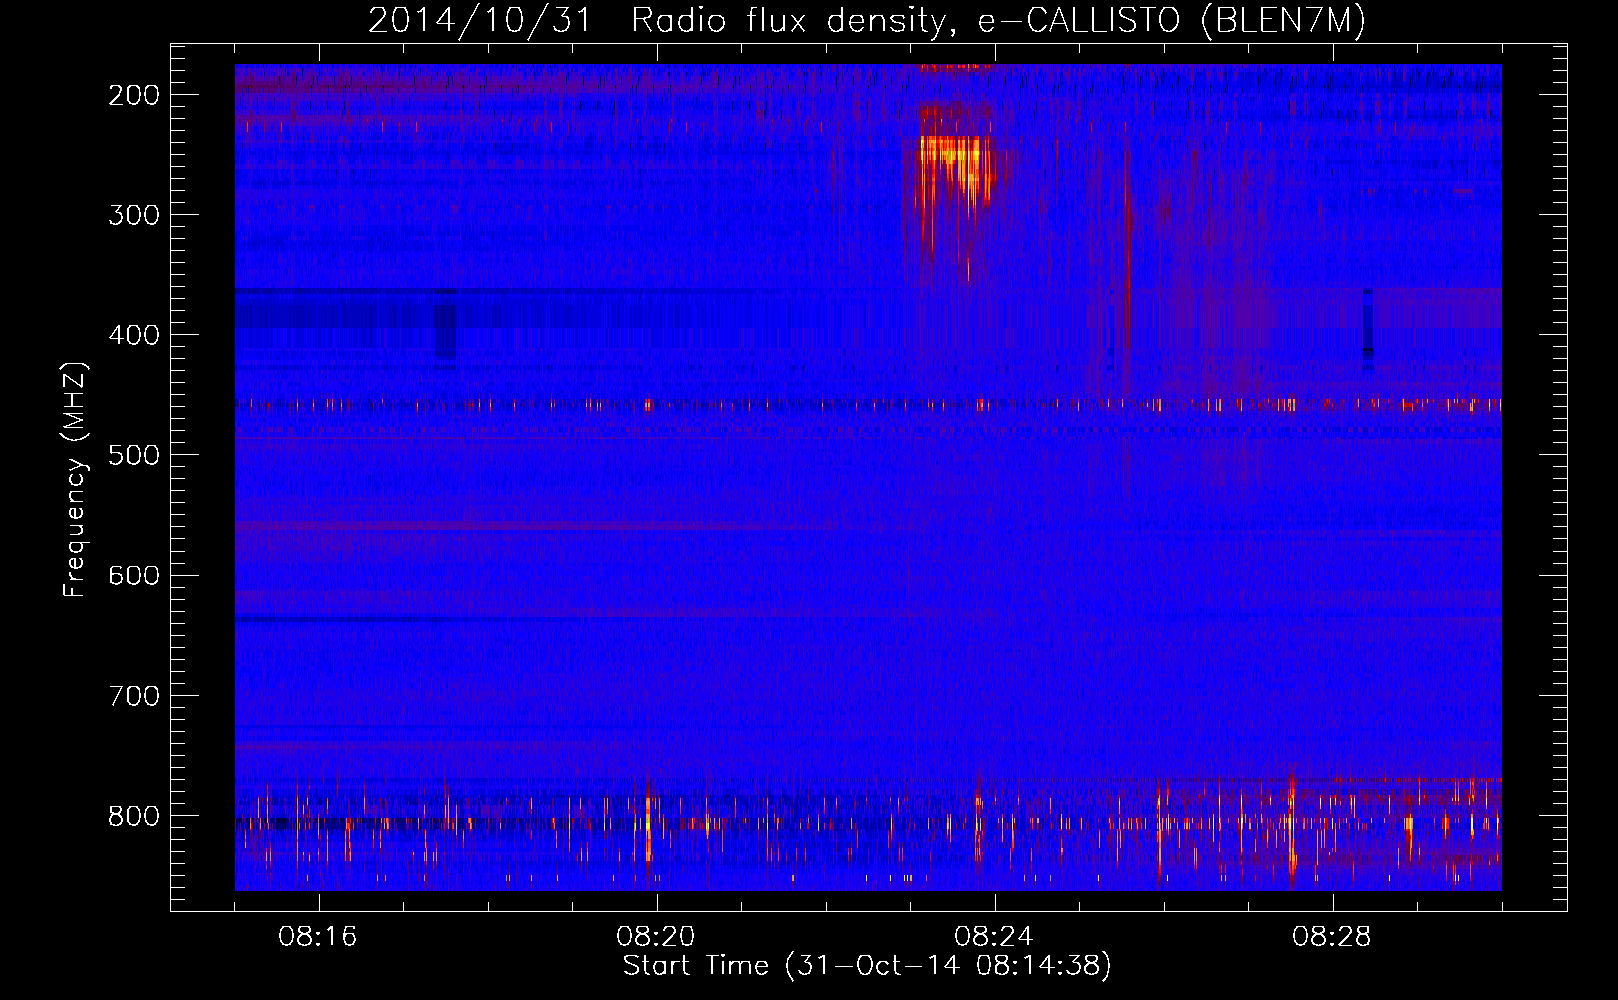Viewport: 1618px width, 1000px height.
Task: Click the 700 frequency axis label
Action: pos(134,695)
